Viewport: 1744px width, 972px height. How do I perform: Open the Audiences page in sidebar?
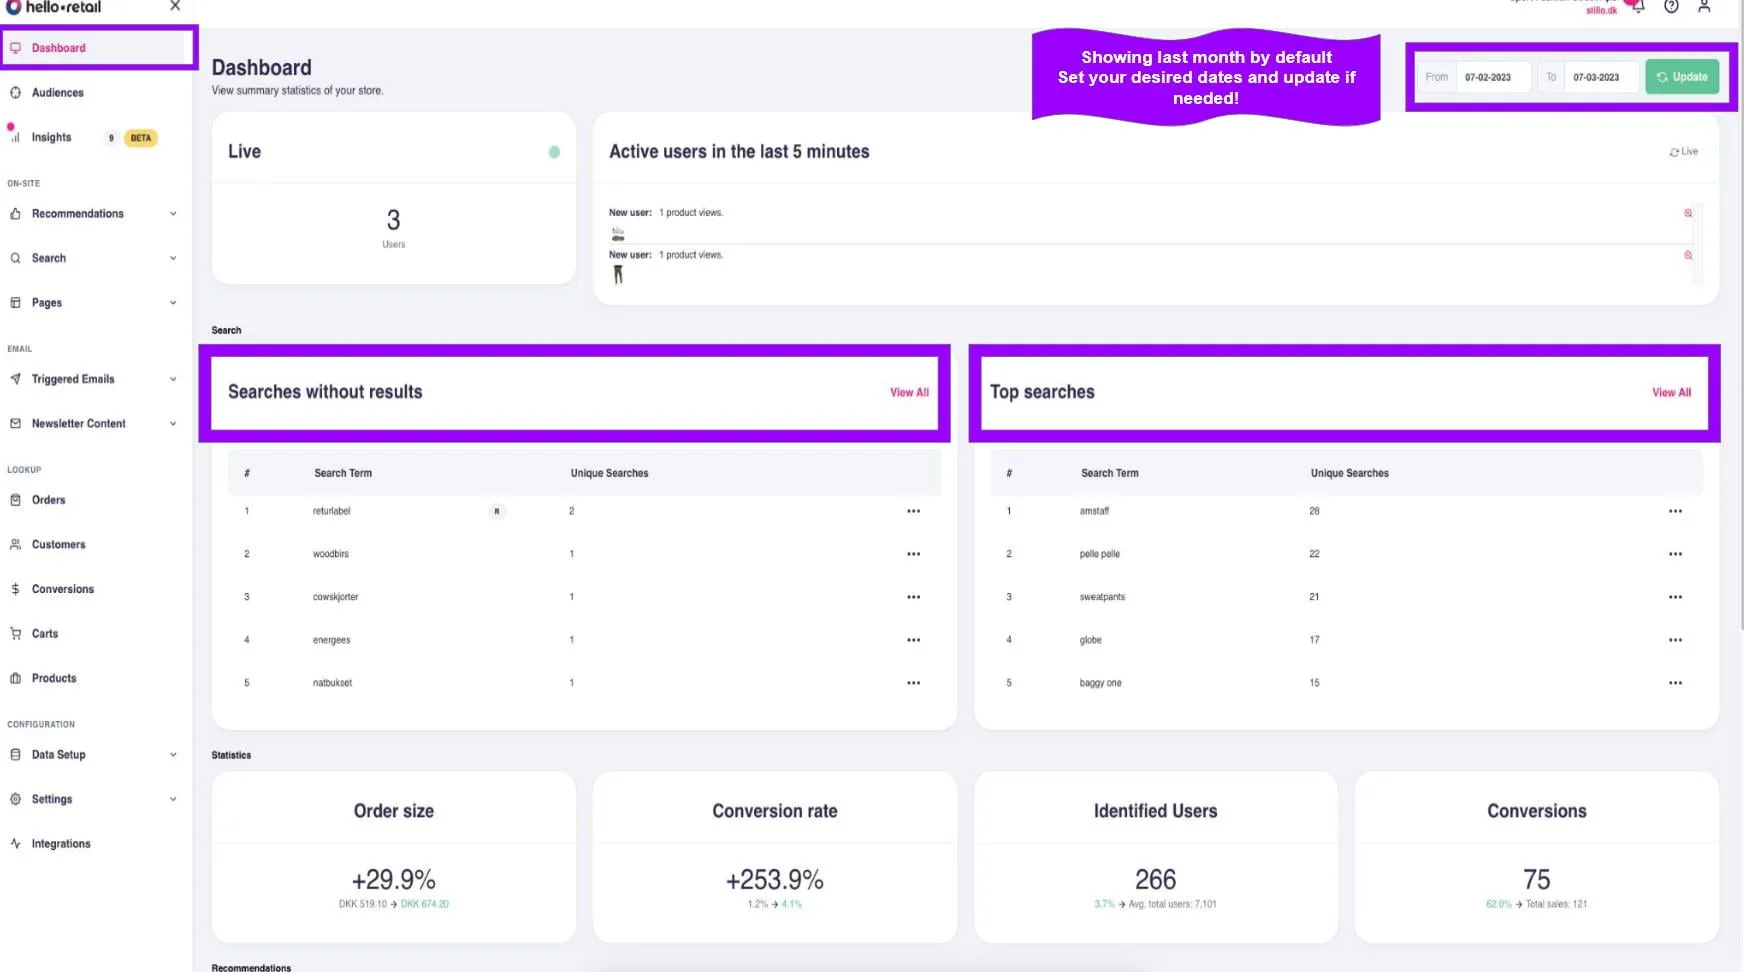[57, 93]
